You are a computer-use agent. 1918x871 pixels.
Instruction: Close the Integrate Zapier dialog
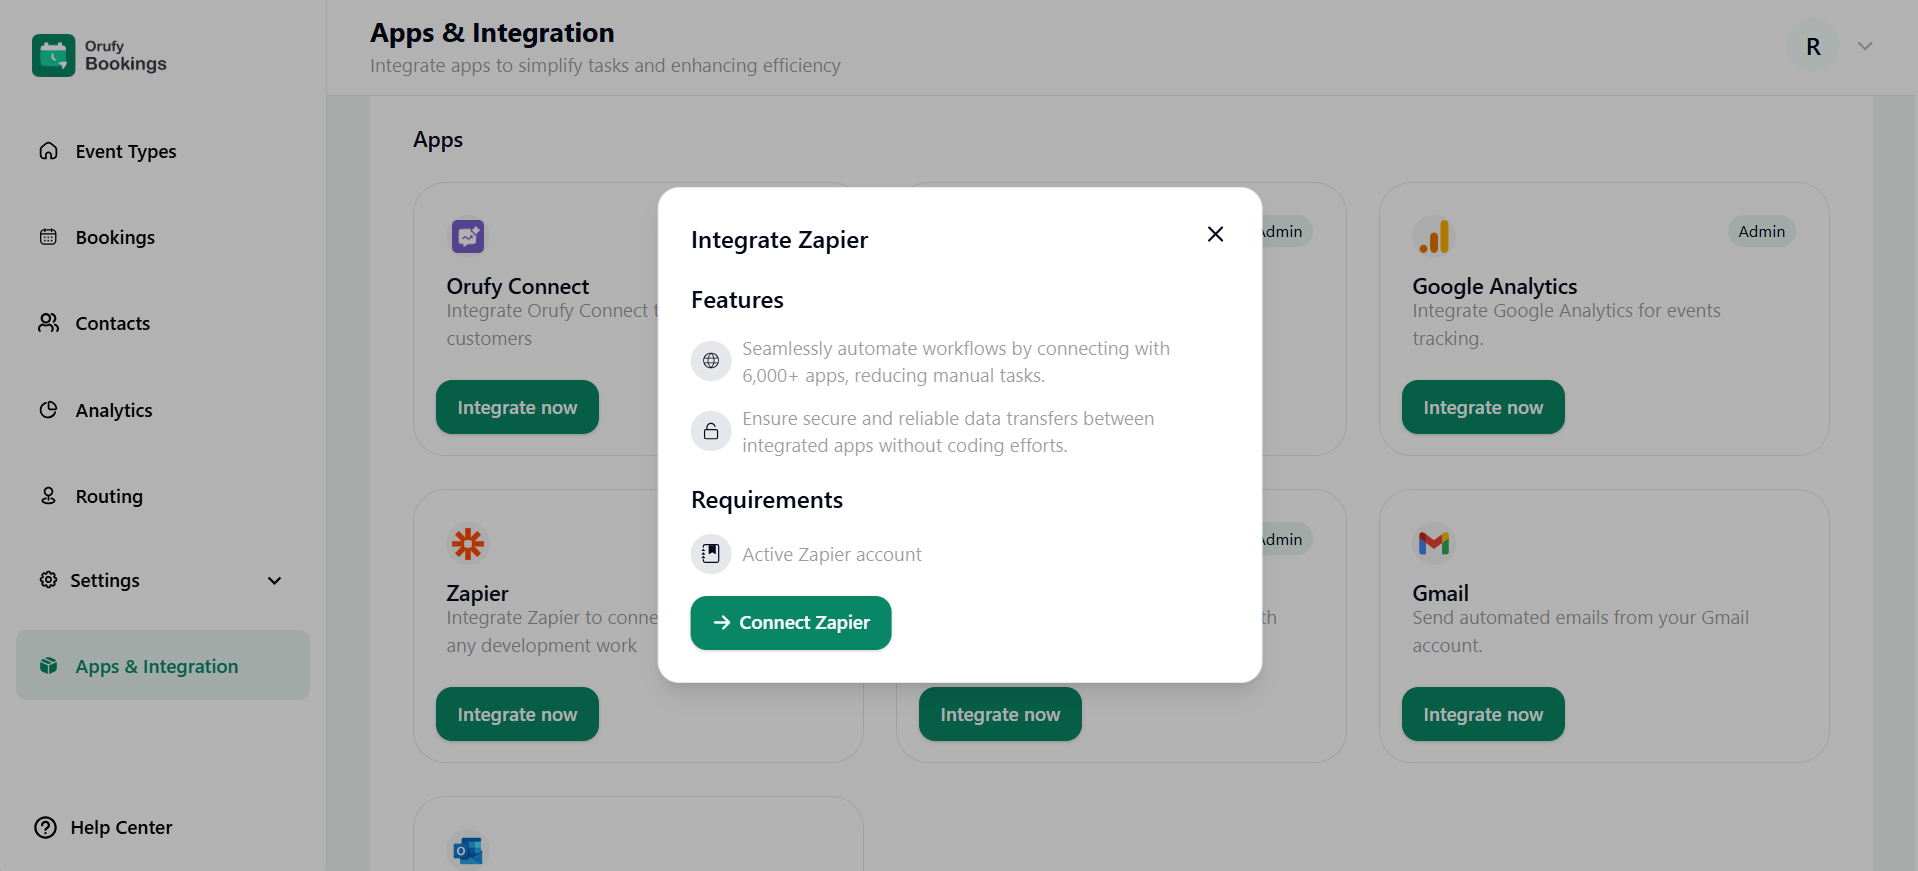pyautogui.click(x=1215, y=234)
